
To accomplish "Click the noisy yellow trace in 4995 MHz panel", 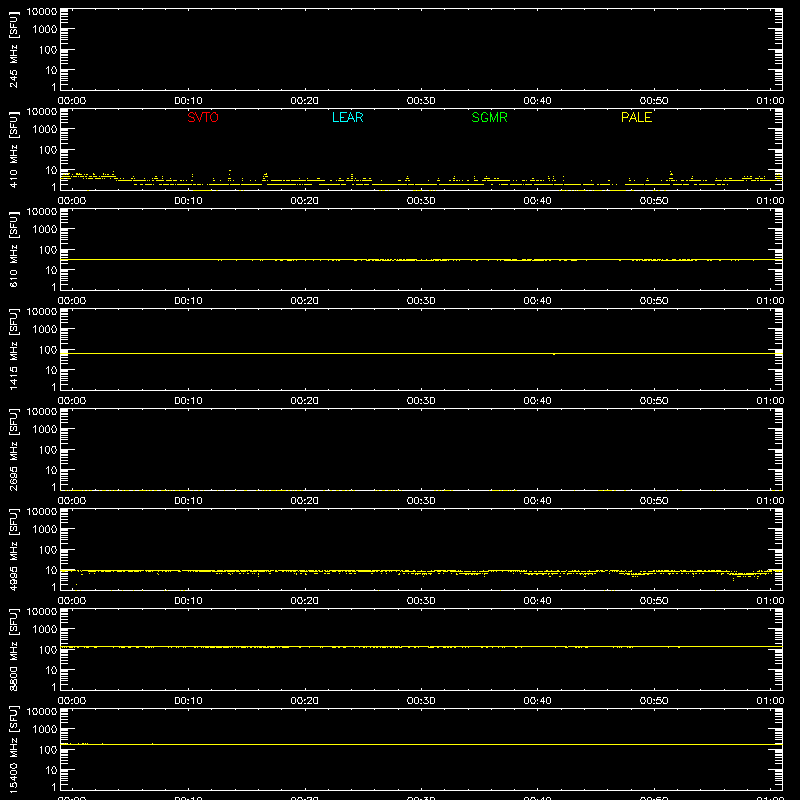I will [x=421, y=571].
